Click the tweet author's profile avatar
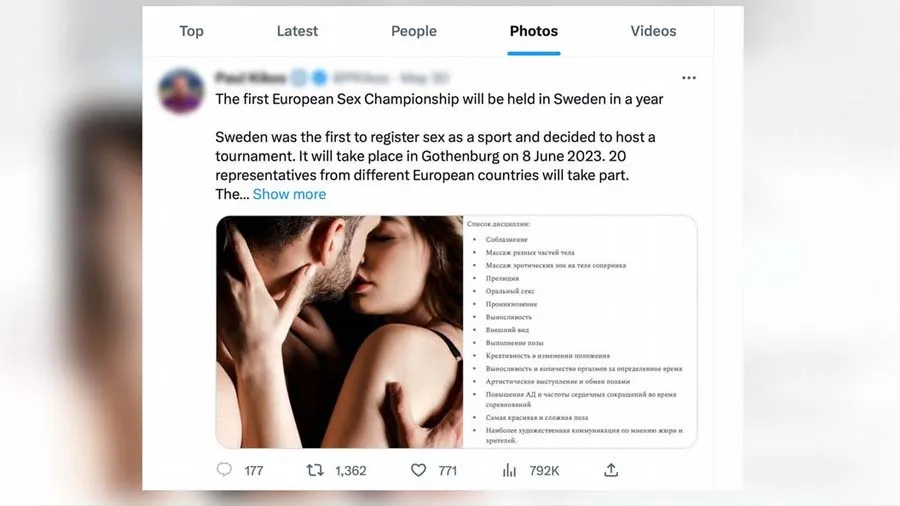This screenshot has height=506, width=900. tap(181, 91)
